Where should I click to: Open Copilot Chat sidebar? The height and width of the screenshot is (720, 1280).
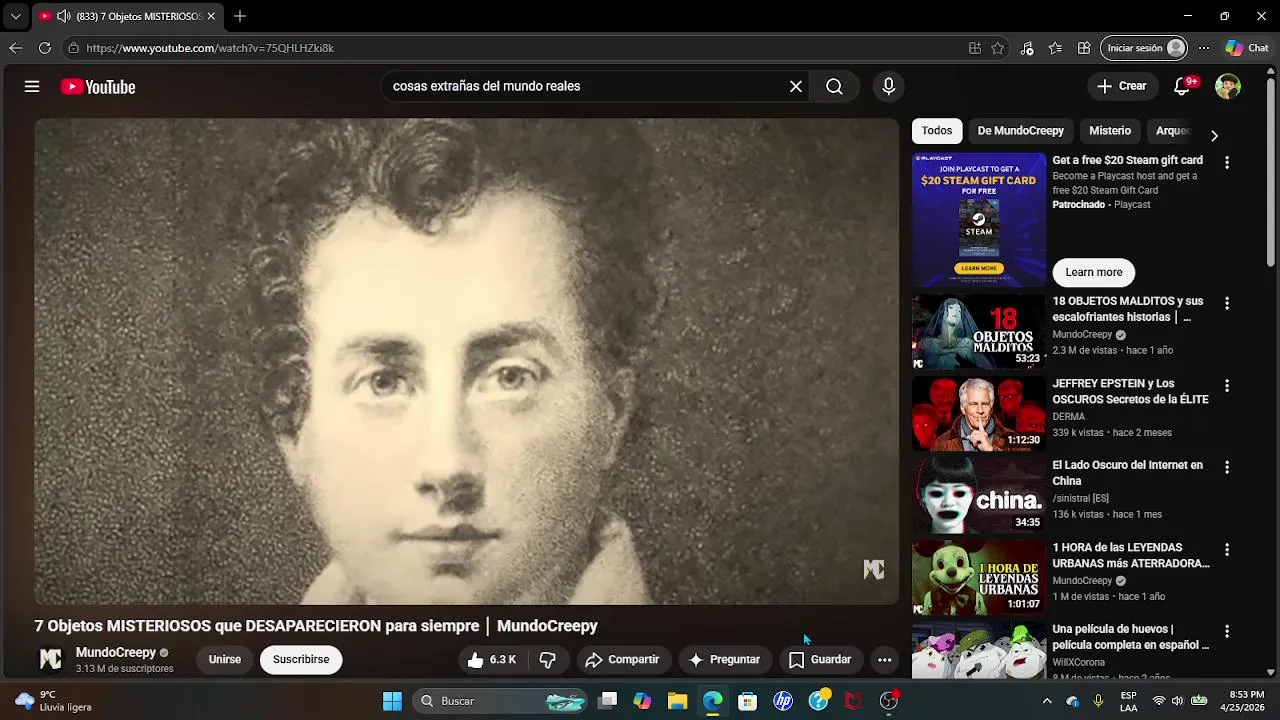point(1247,48)
